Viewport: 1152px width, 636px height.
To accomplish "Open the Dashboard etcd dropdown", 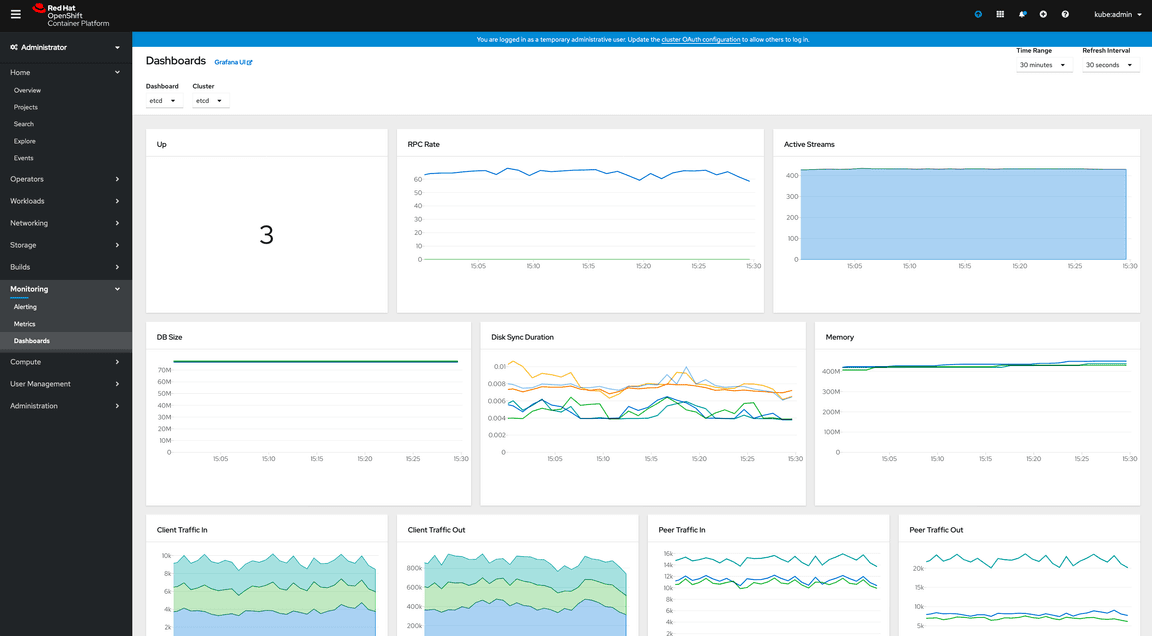I will point(163,101).
